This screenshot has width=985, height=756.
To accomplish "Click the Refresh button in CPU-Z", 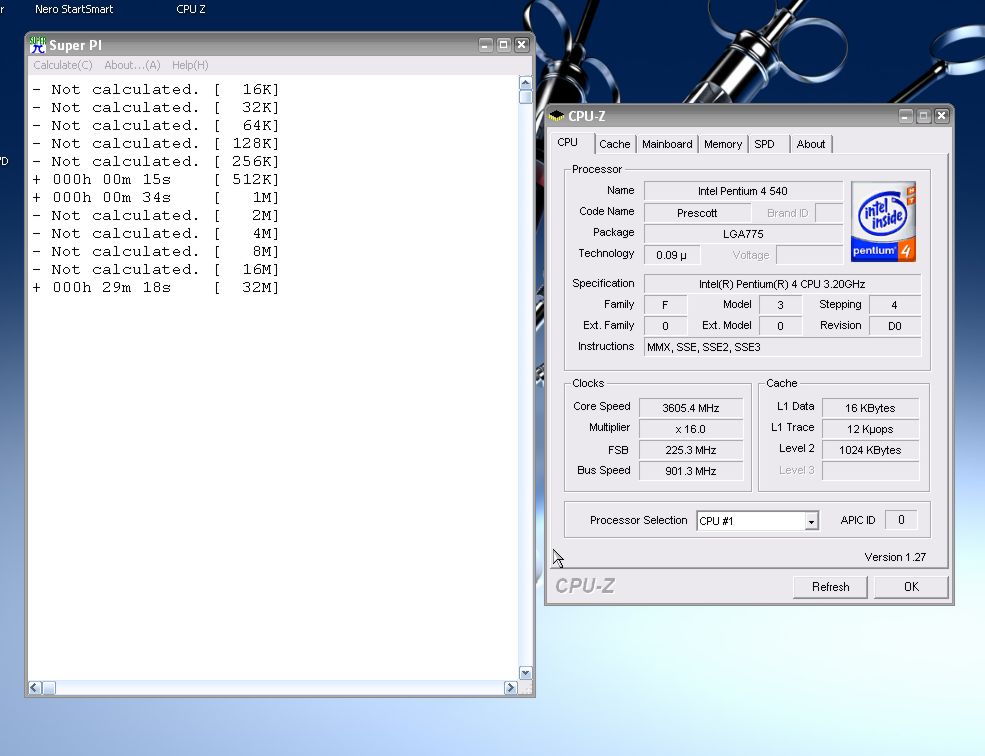I will (830, 587).
